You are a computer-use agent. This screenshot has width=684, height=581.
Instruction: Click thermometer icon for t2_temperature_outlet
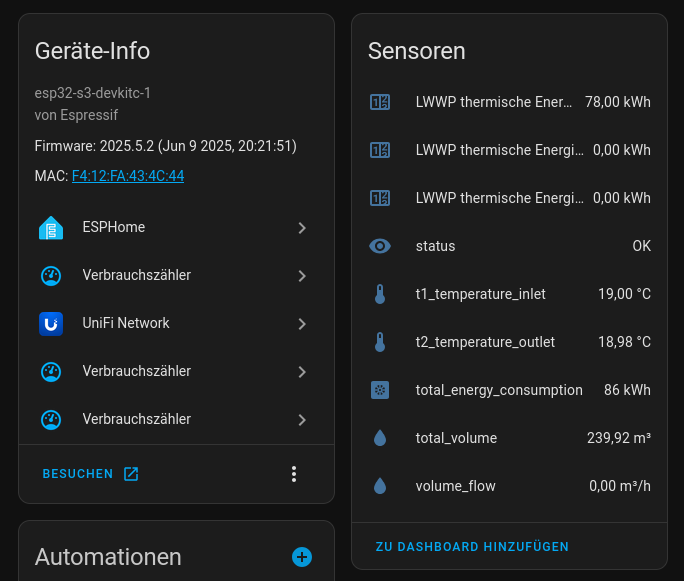[380, 342]
